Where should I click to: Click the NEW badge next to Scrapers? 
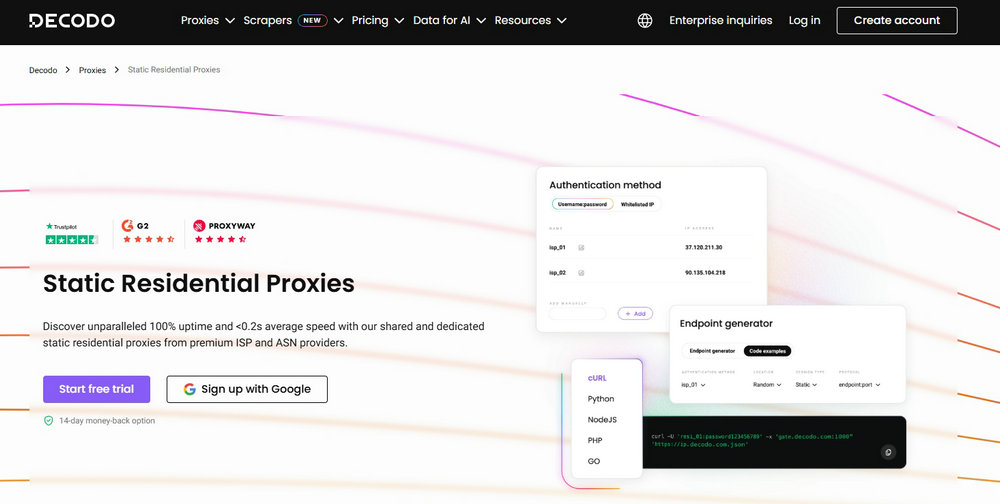[312, 20]
